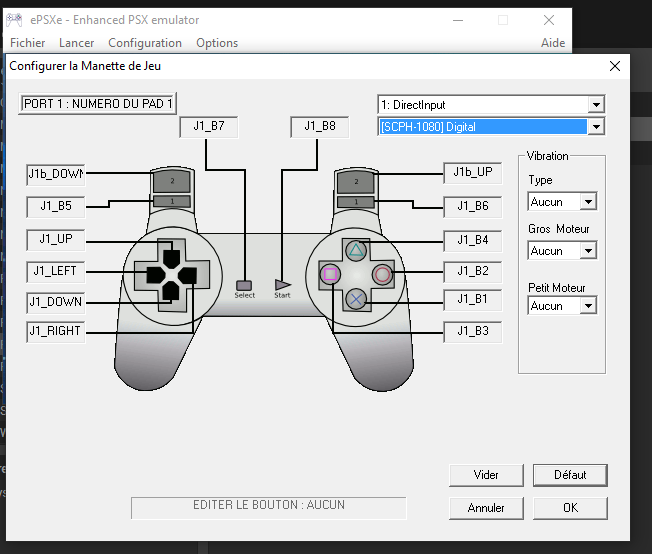Edit the J1_DOWN mapping field

click(56, 302)
